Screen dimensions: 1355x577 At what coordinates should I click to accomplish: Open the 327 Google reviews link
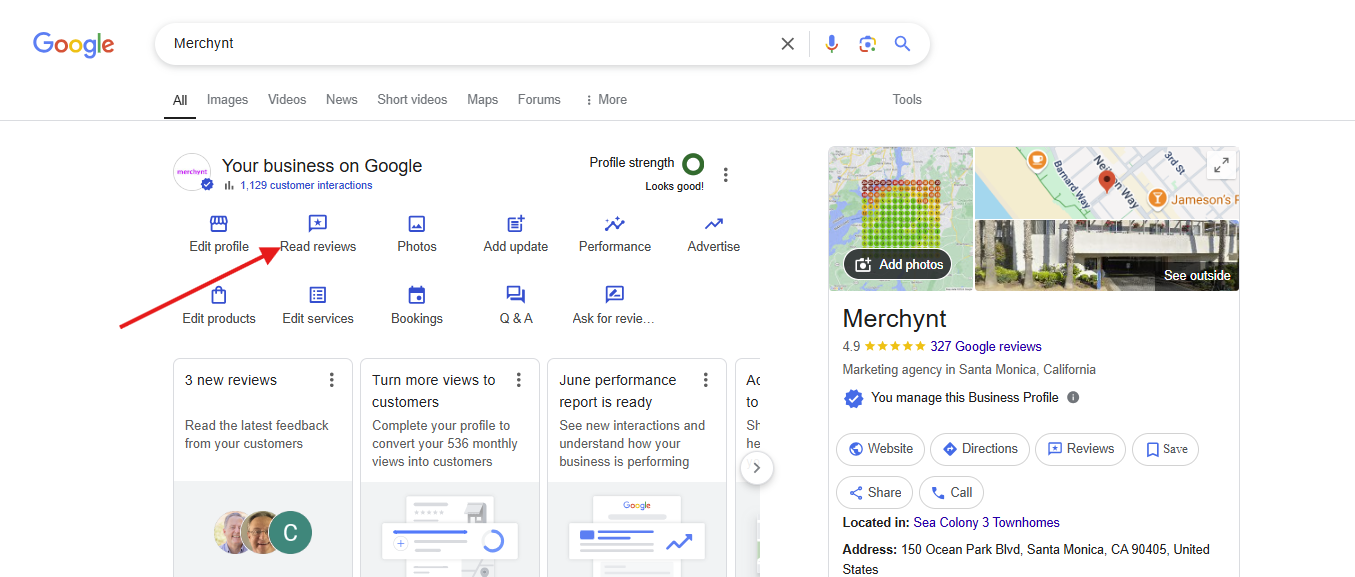tap(986, 346)
